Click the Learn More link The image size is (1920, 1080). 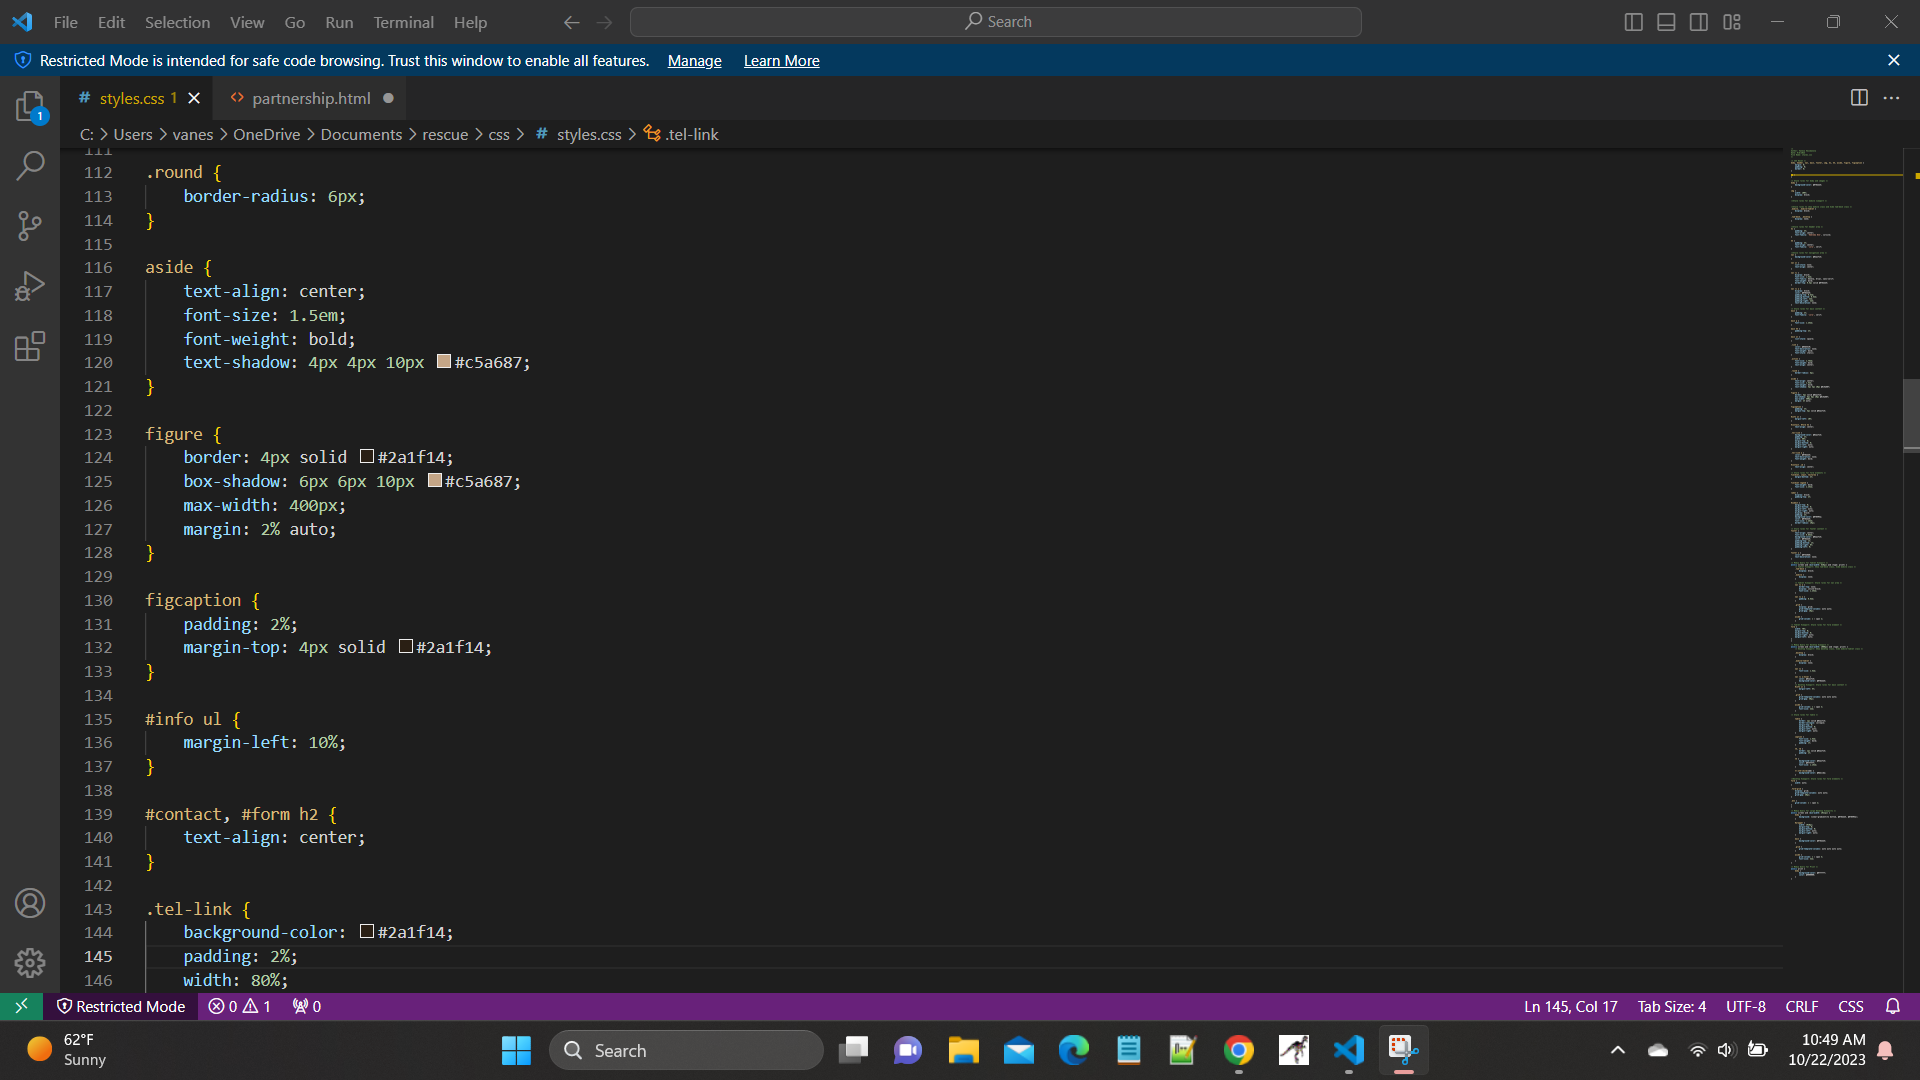pos(781,61)
